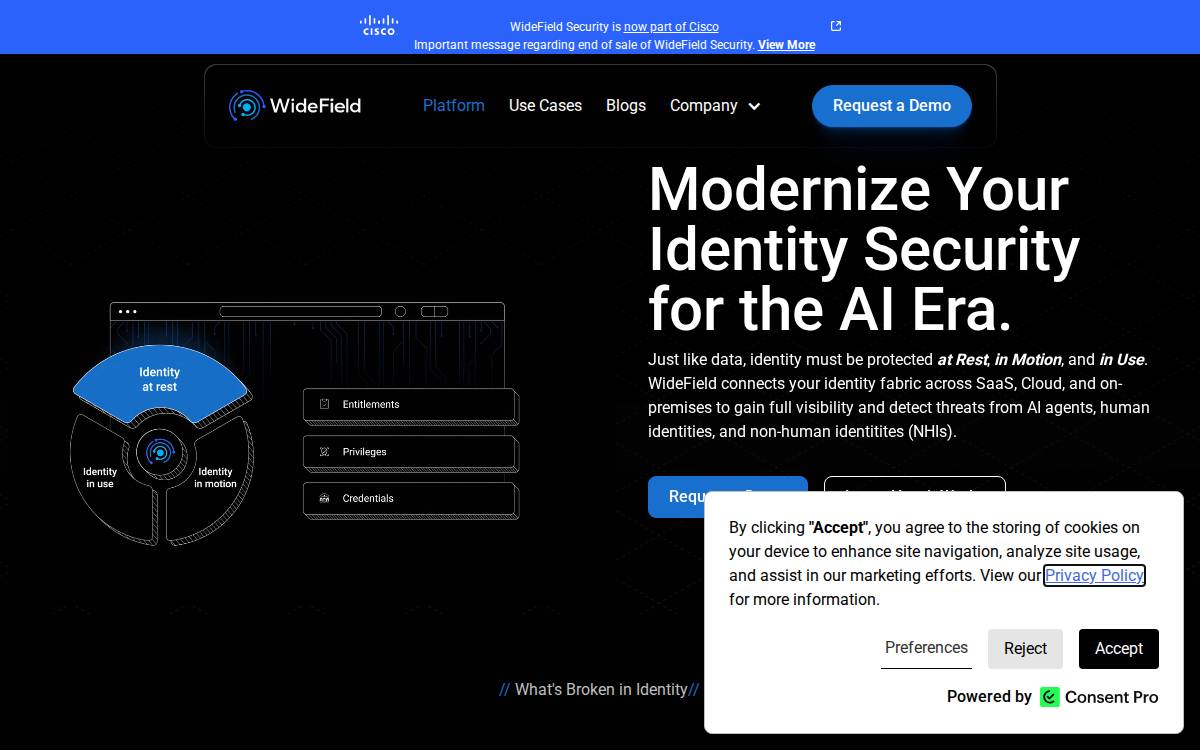Click the Consent Pro text
The image size is (1200, 750).
(x=1112, y=697)
